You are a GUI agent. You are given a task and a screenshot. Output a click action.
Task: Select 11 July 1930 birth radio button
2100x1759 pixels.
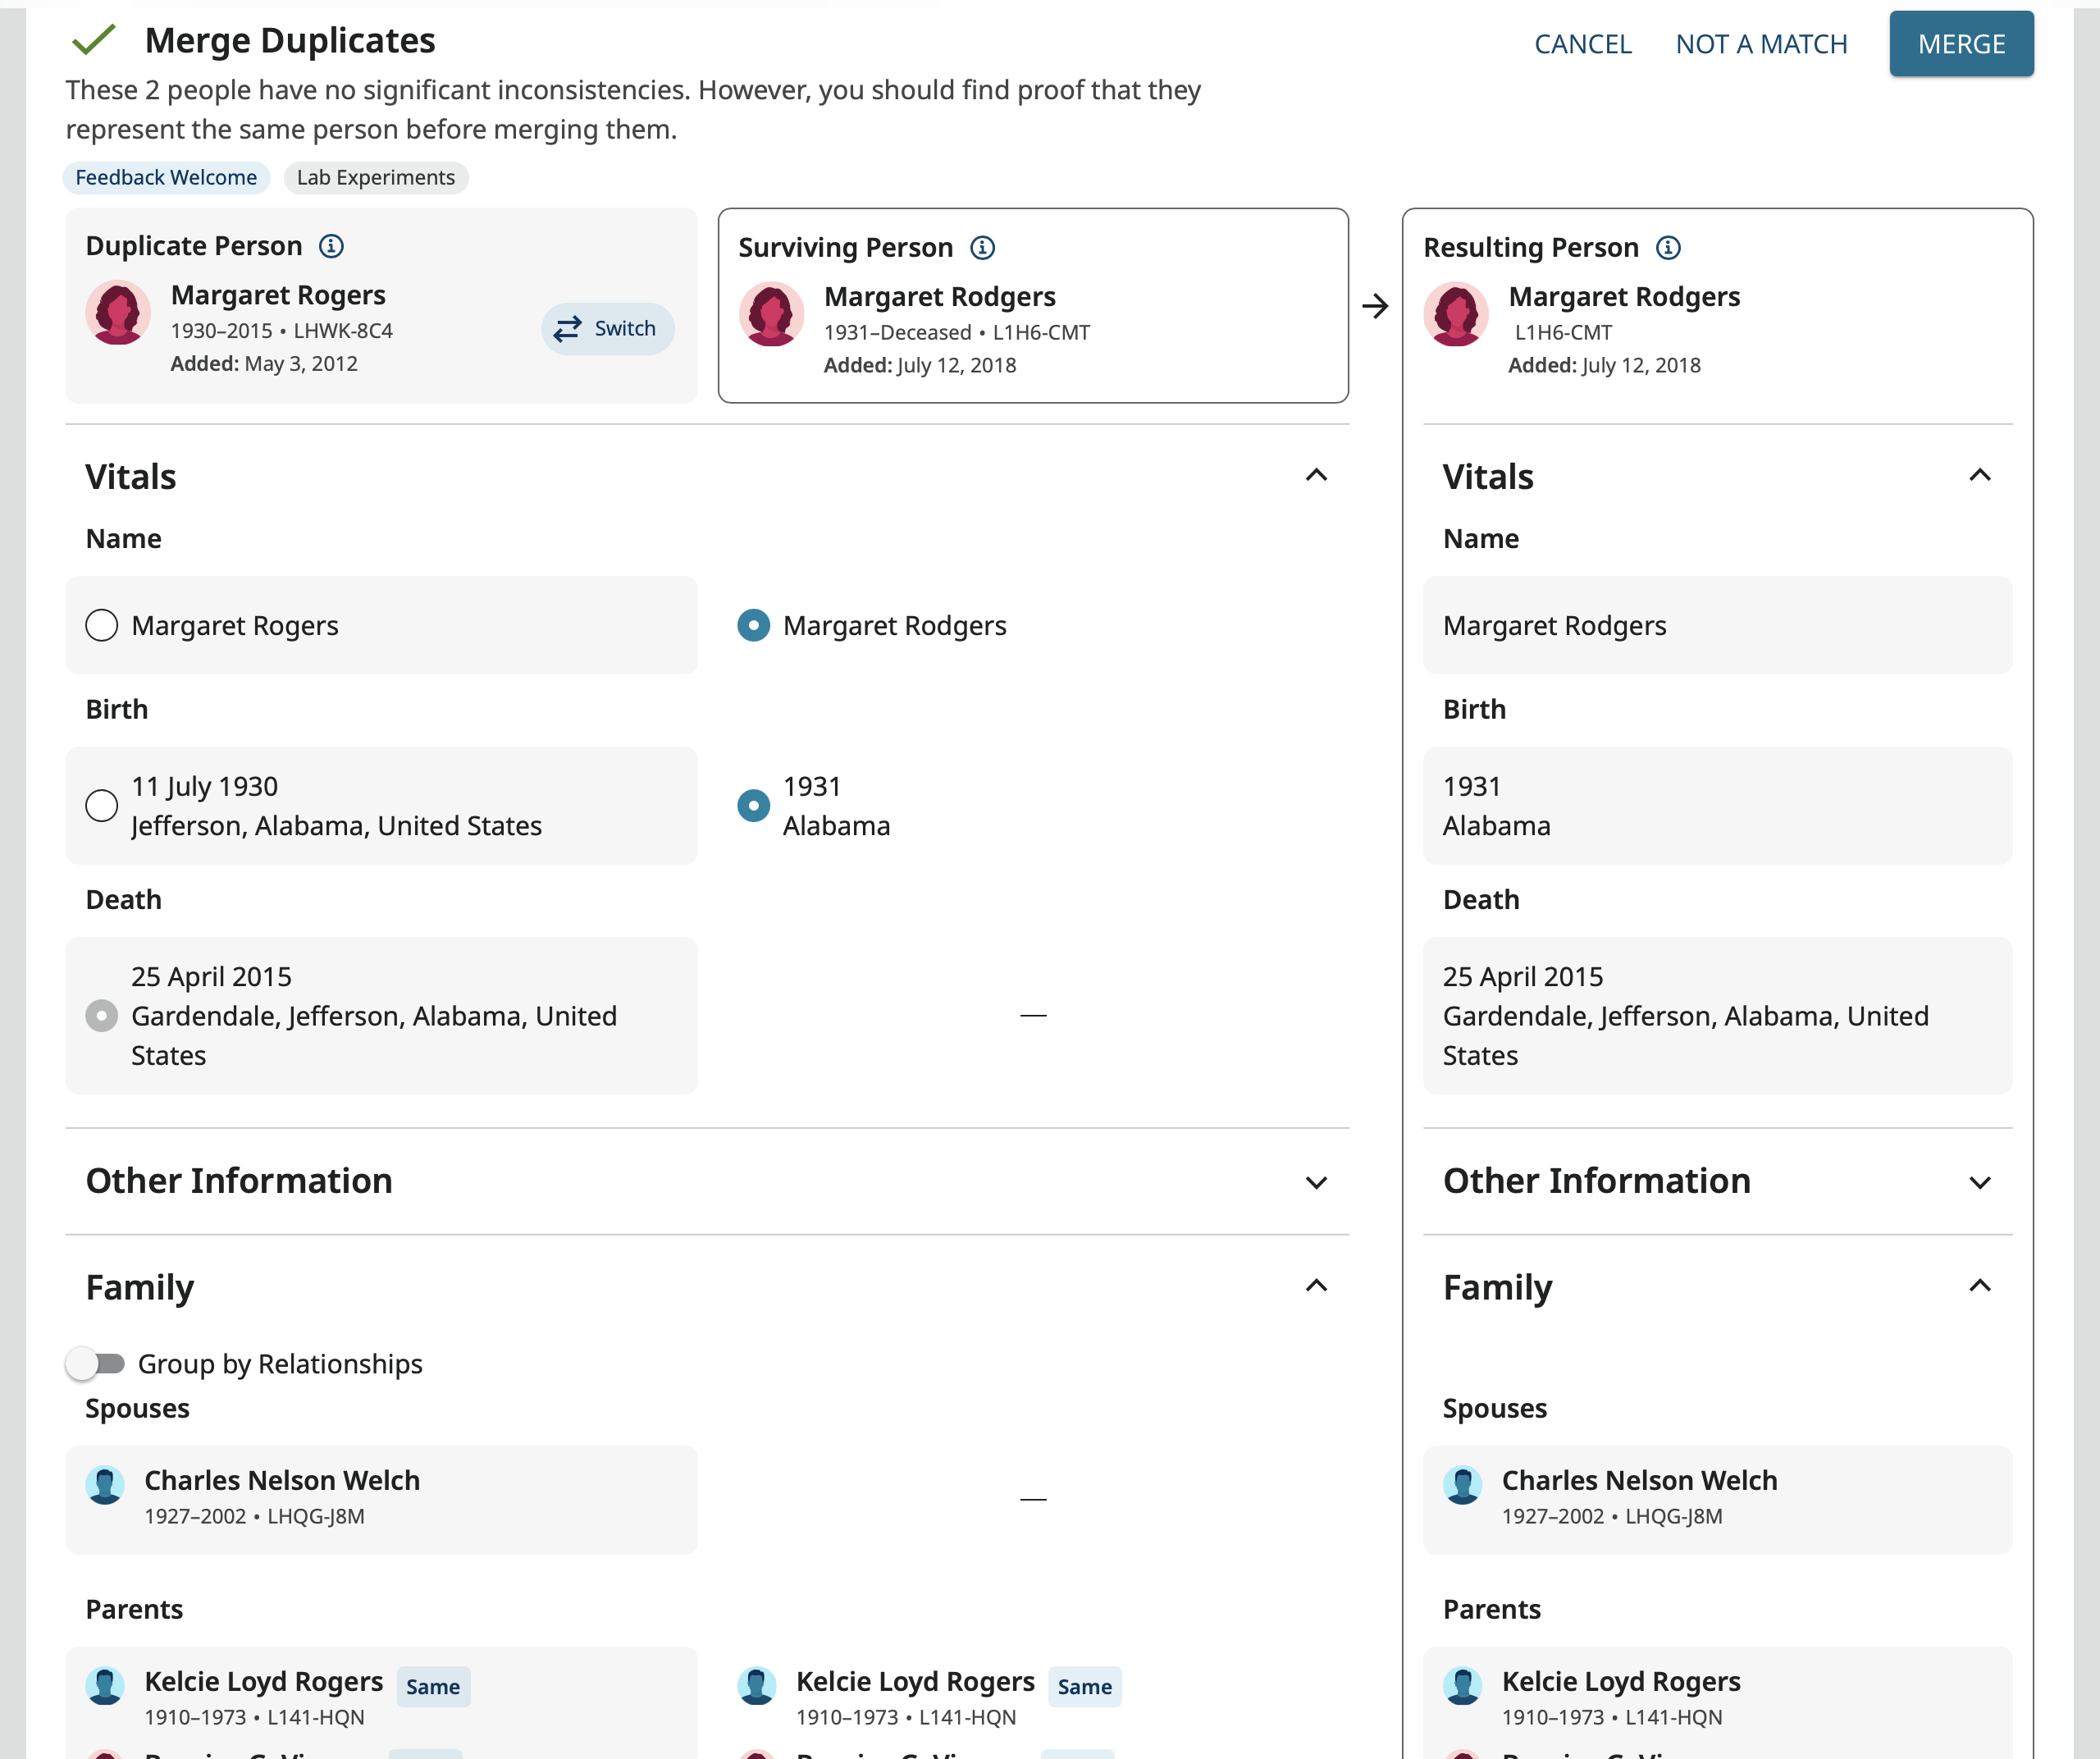point(102,806)
